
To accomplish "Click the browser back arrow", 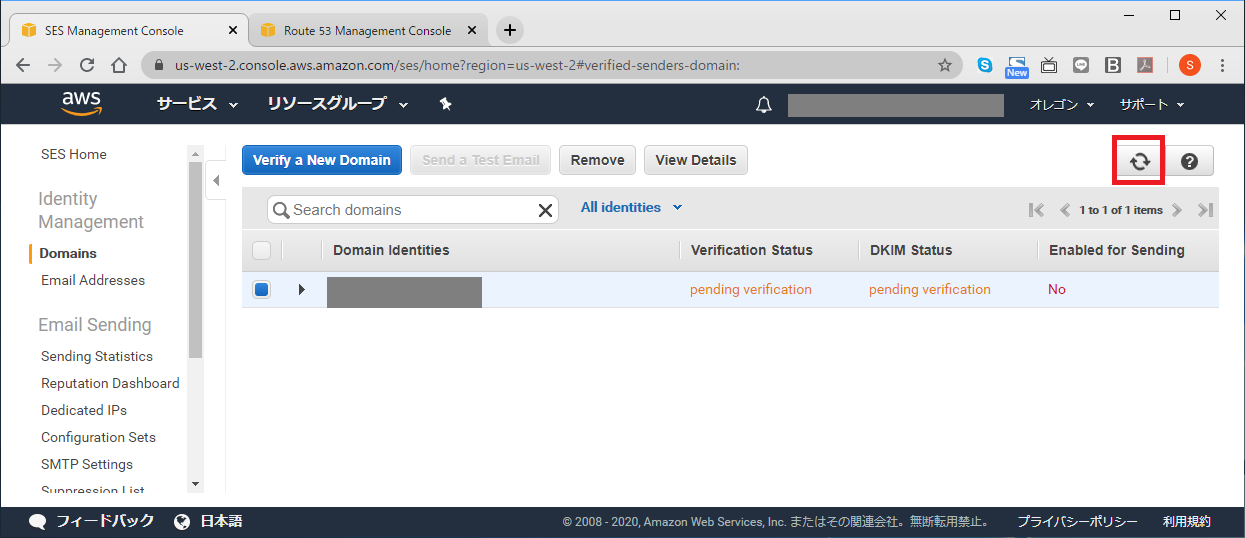I will pyautogui.click(x=23, y=65).
